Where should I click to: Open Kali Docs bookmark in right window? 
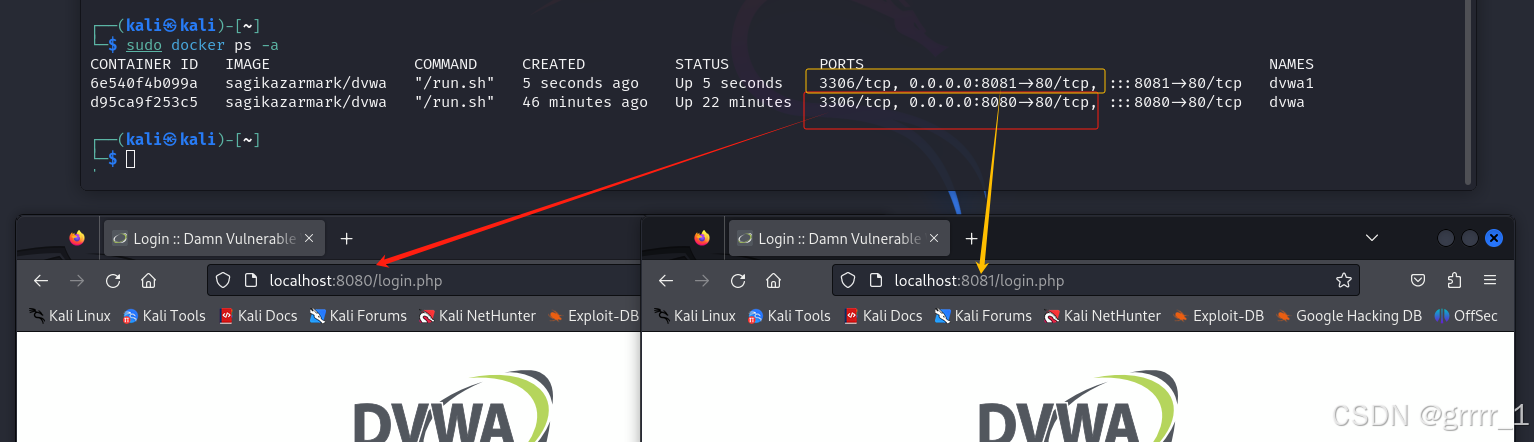(x=883, y=316)
